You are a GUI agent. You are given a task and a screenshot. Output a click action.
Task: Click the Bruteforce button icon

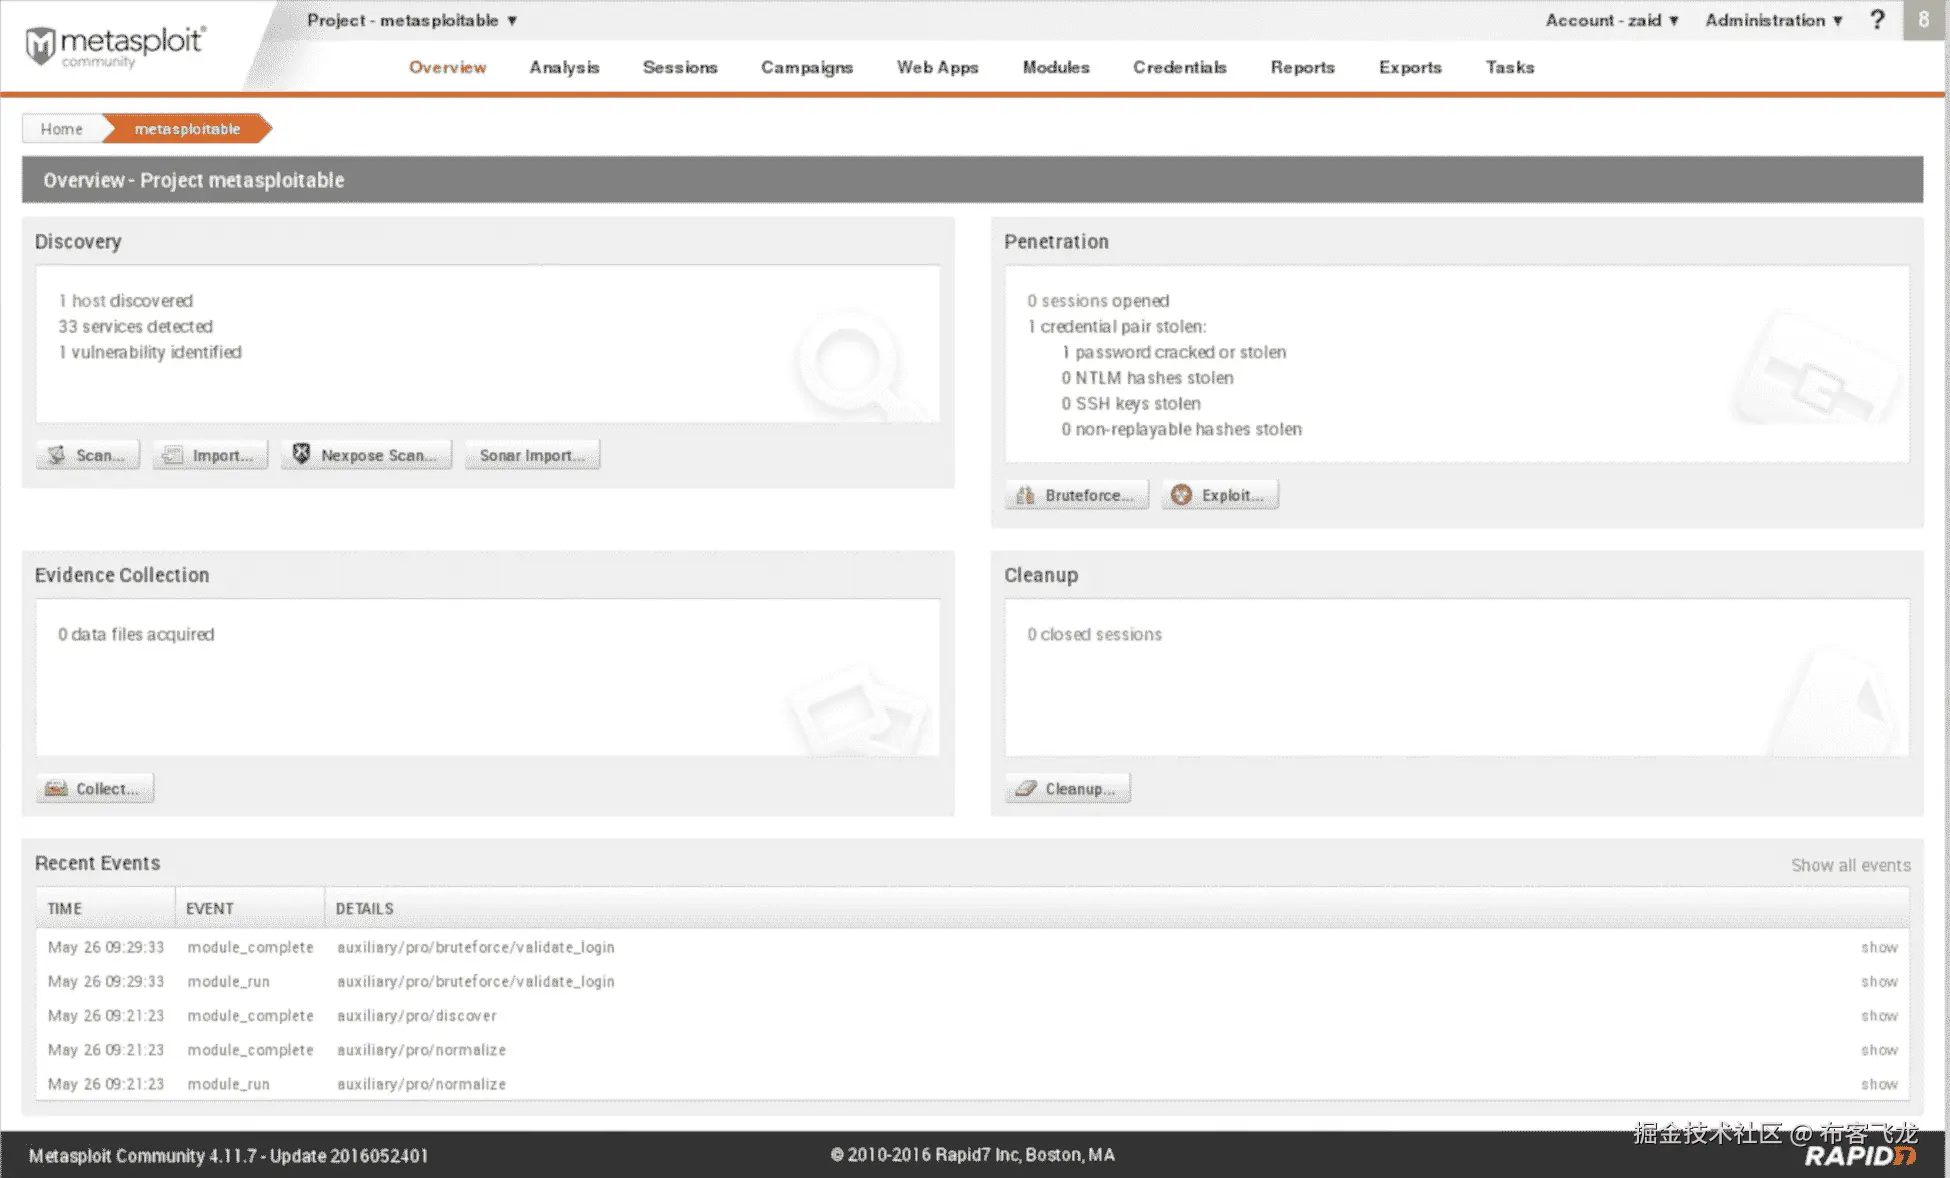click(x=1025, y=495)
